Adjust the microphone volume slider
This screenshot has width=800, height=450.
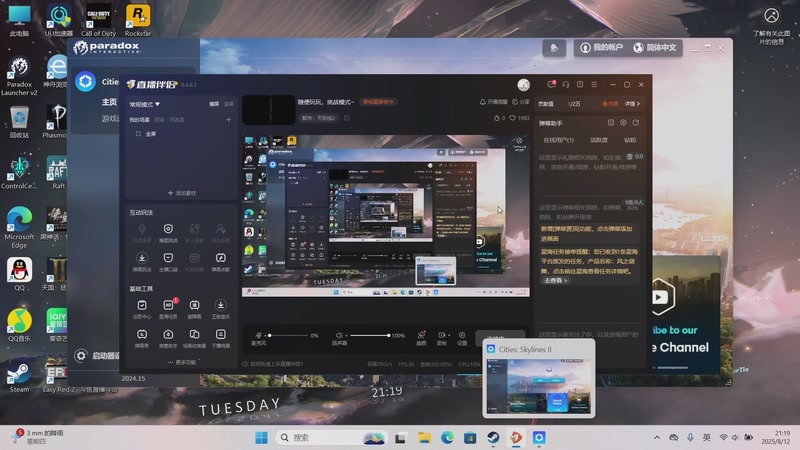pos(290,335)
